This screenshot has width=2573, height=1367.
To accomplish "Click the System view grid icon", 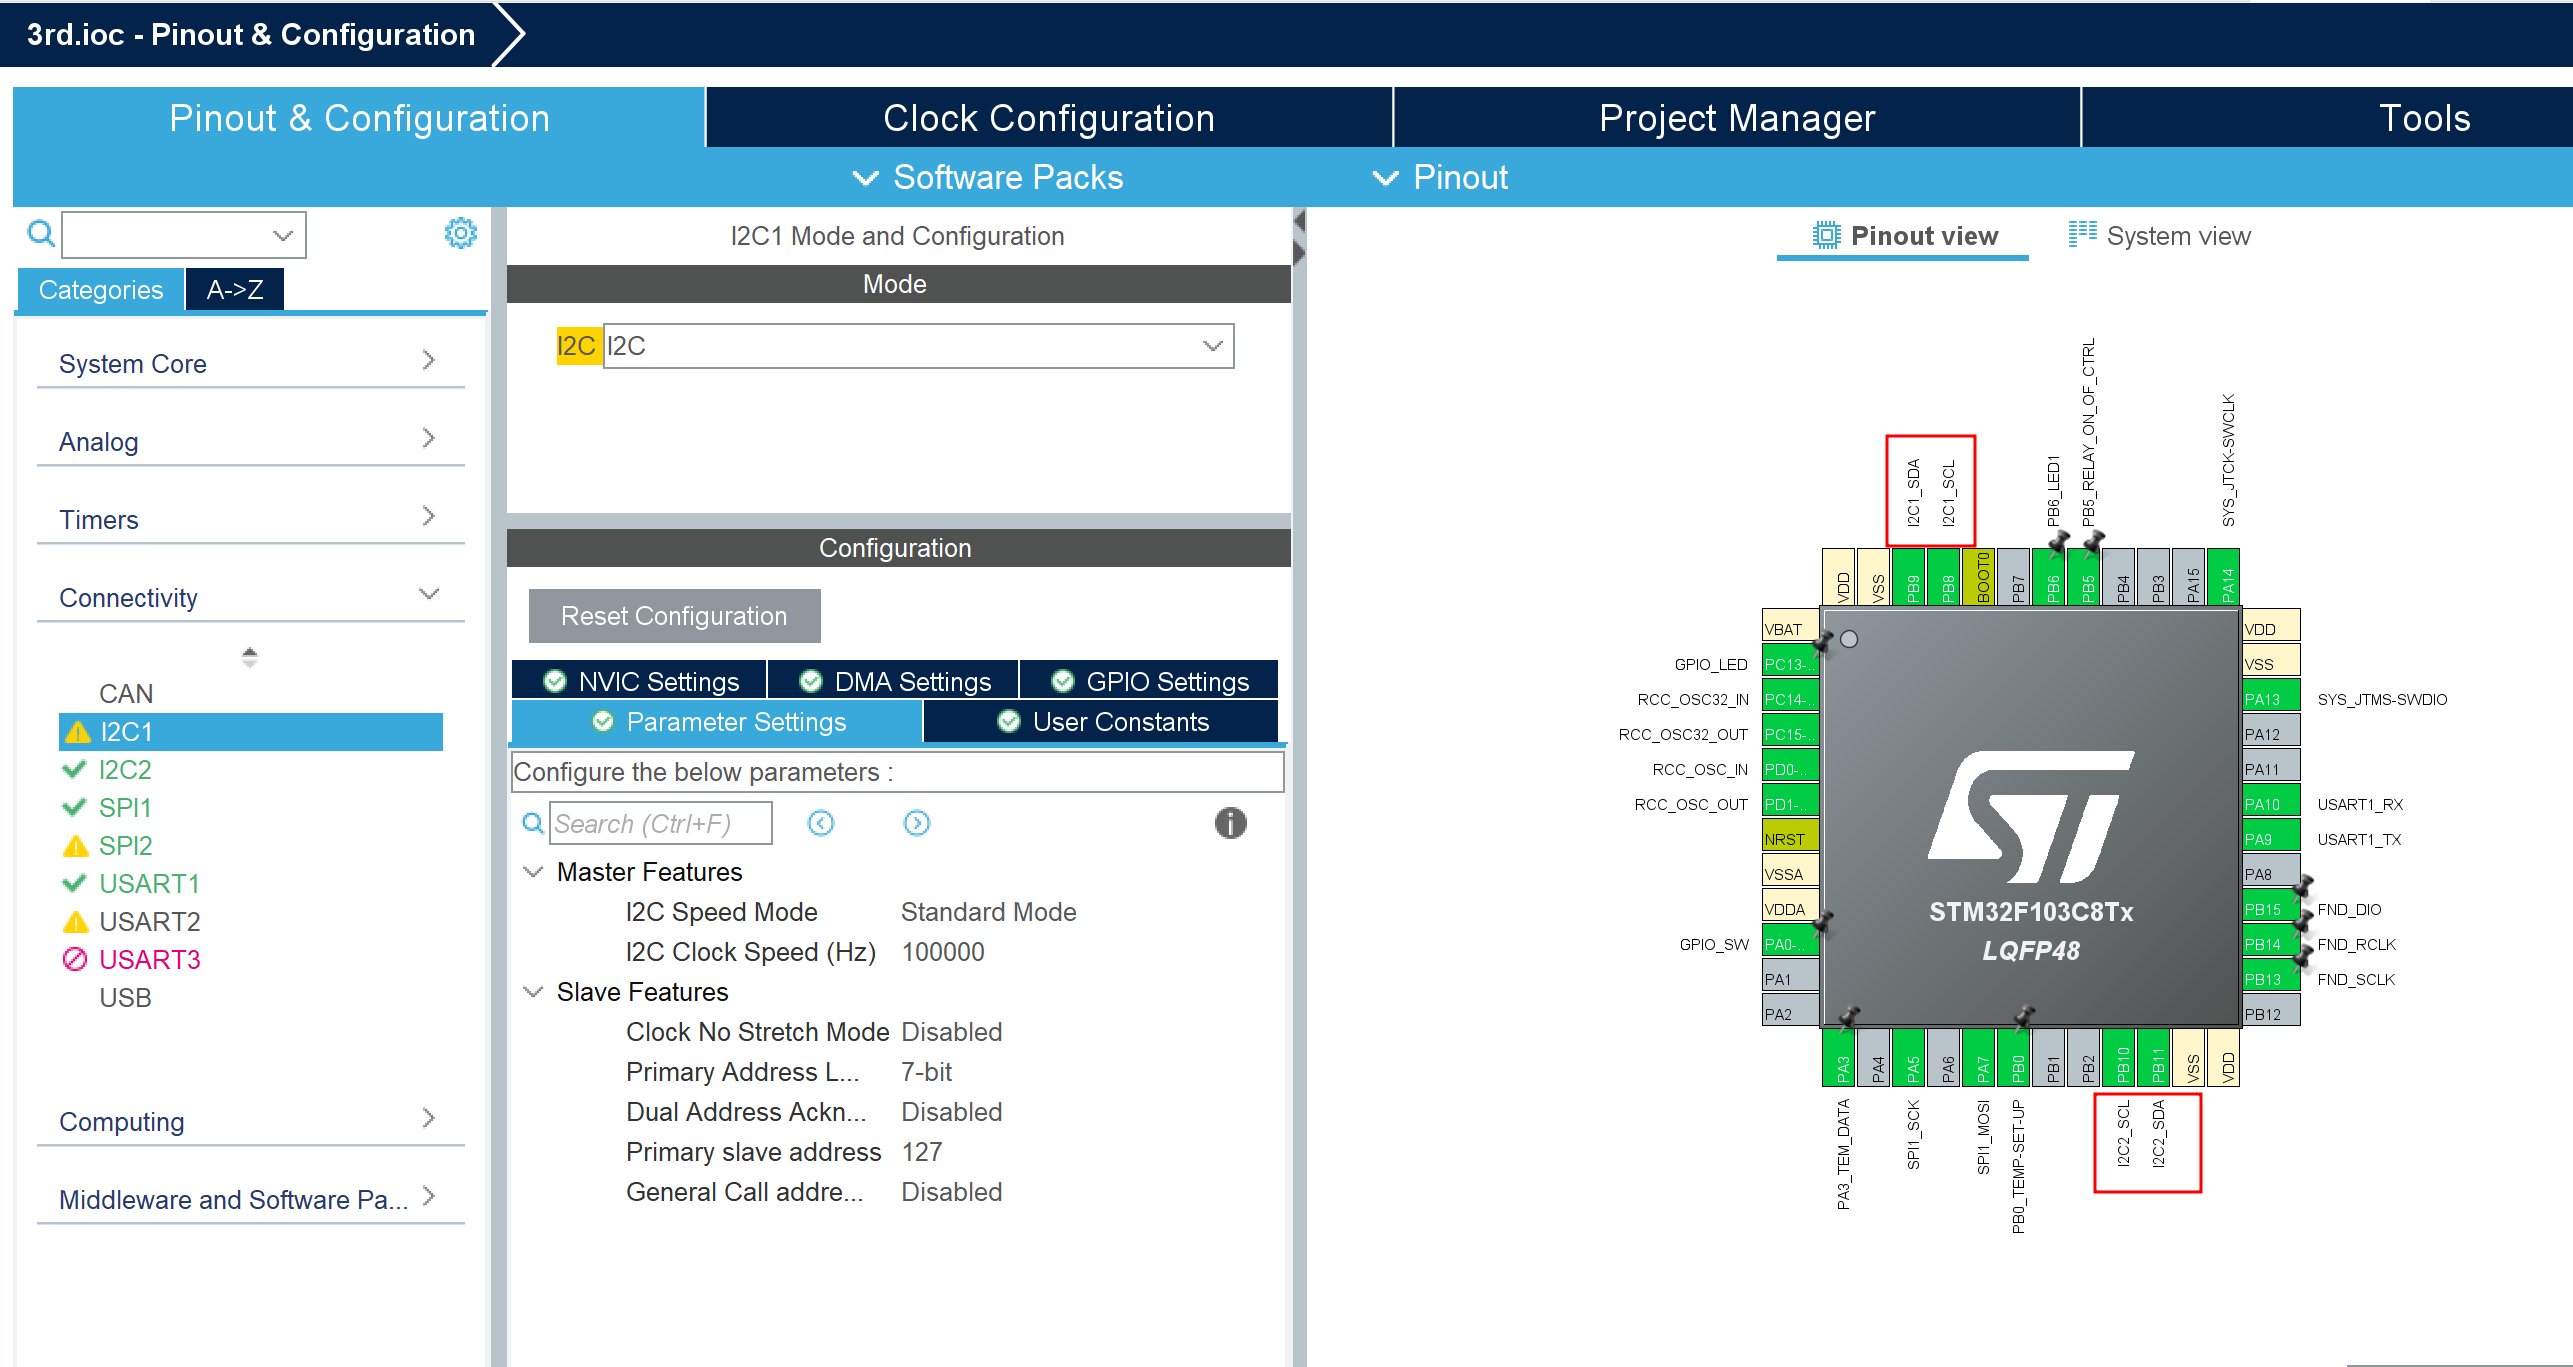I will (x=2082, y=235).
